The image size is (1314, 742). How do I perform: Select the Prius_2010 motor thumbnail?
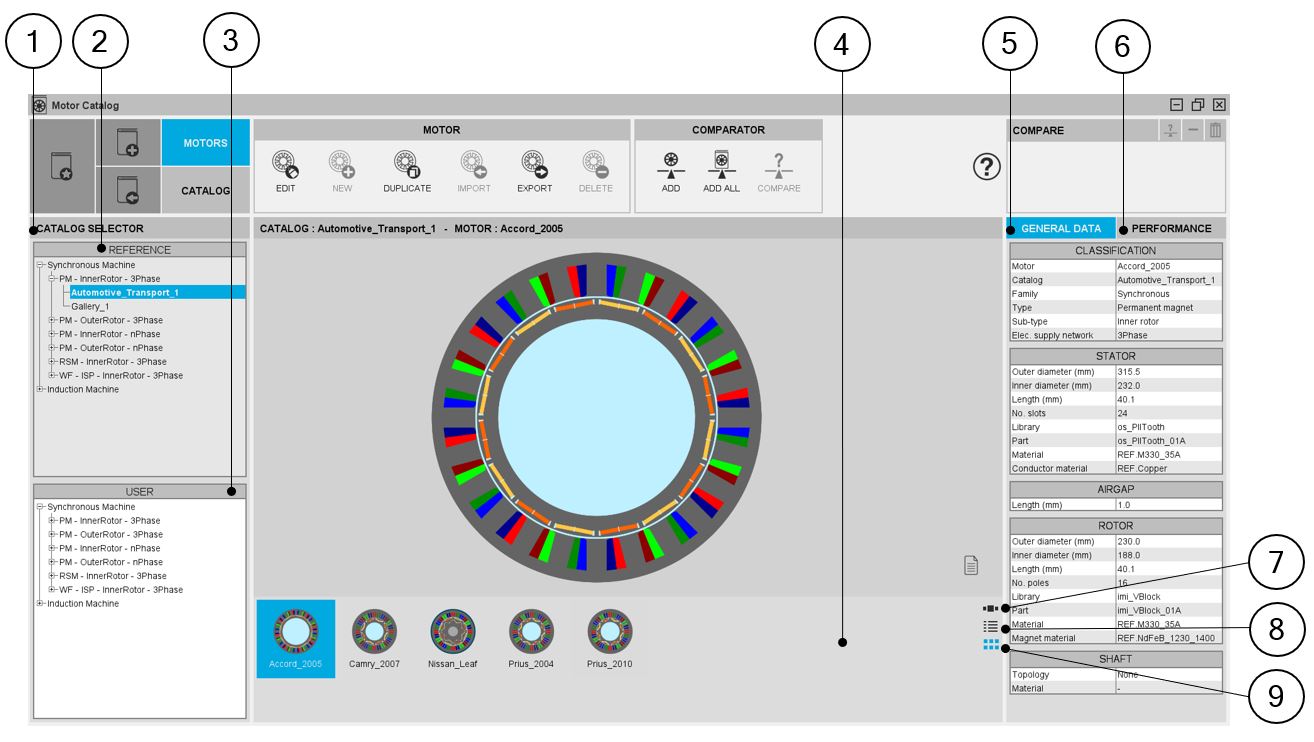click(609, 639)
